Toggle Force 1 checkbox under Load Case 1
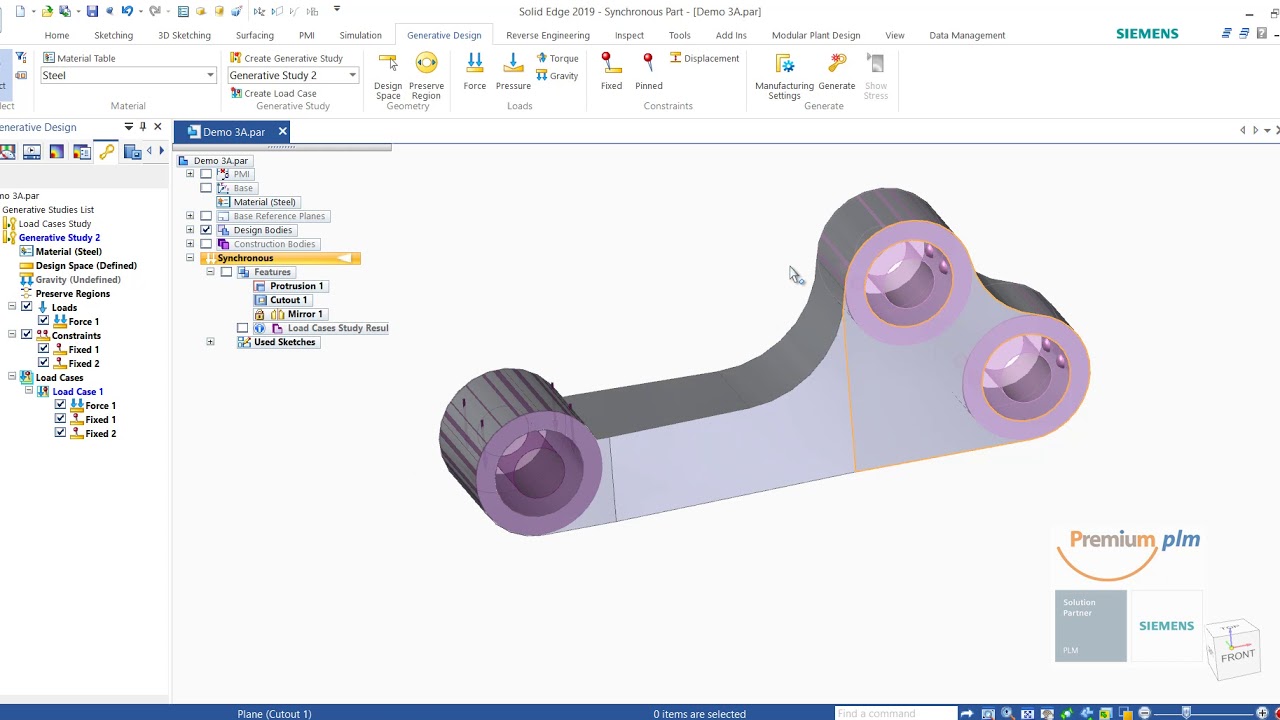The width and height of the screenshot is (1280, 720). (60, 405)
